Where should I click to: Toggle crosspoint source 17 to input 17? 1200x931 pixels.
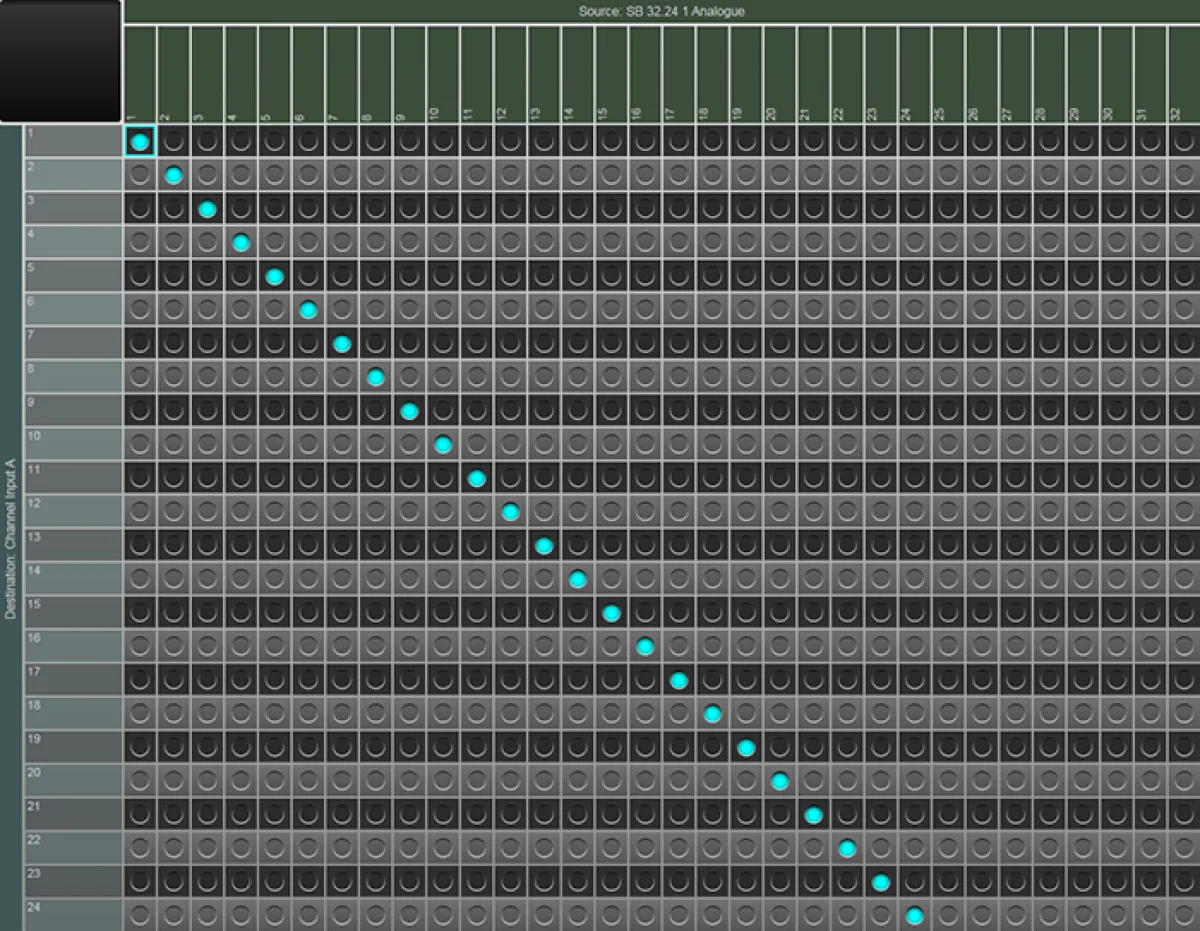point(679,681)
